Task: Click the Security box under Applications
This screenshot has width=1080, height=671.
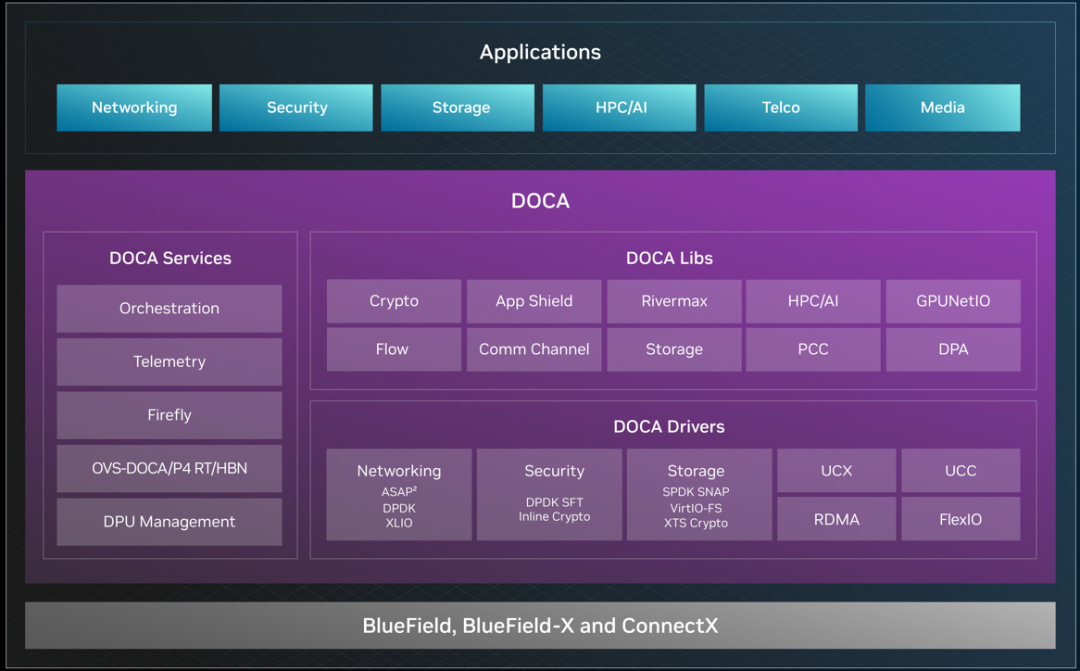Action: pos(296,107)
